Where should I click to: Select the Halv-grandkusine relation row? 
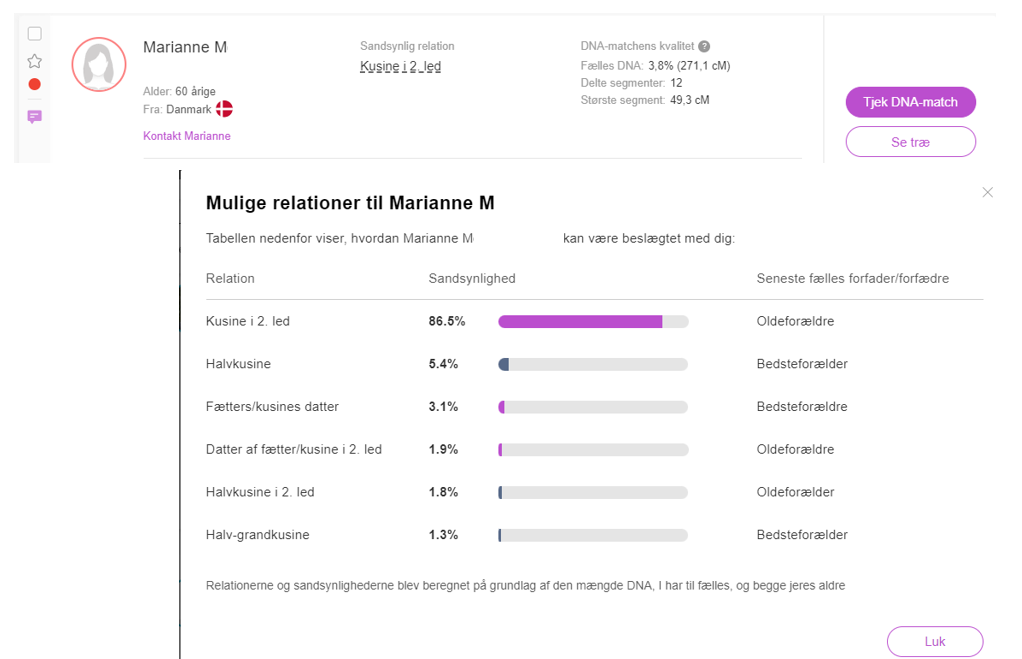click(x=257, y=535)
